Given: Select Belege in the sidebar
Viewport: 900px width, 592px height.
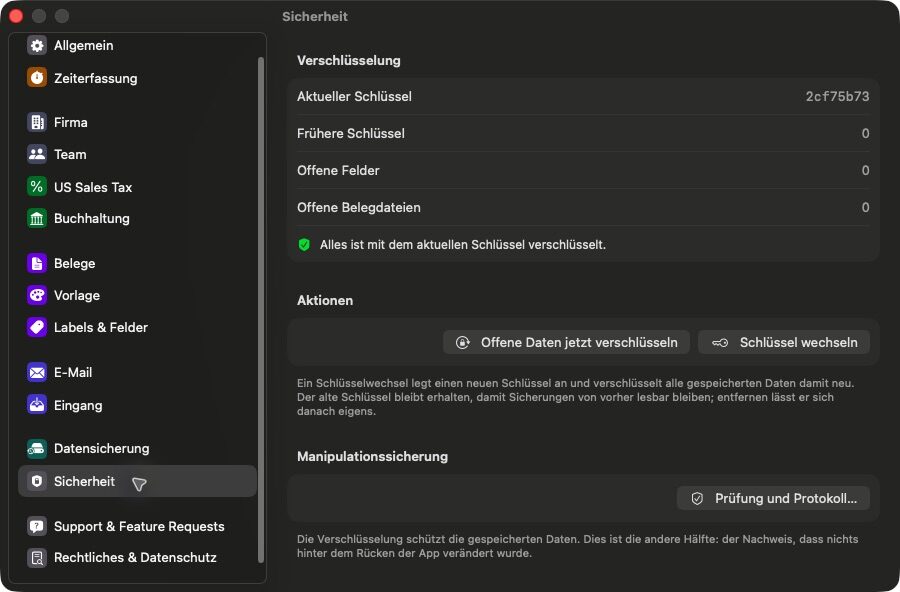Looking at the screenshot, I should pos(137,263).
